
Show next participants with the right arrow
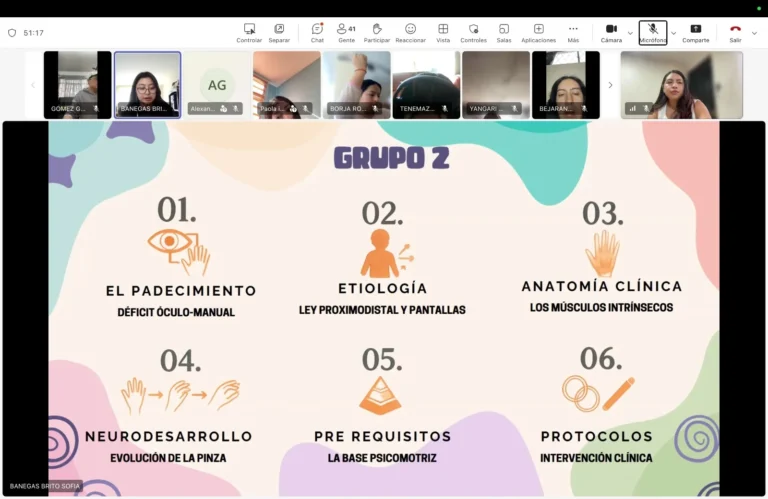click(610, 85)
